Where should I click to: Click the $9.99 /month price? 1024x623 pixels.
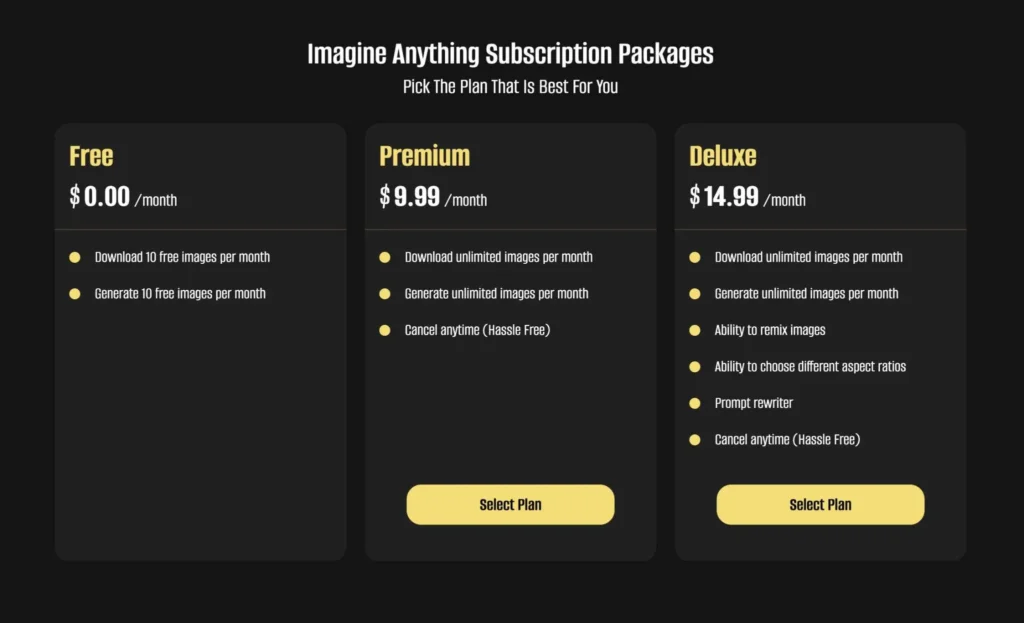pos(433,197)
